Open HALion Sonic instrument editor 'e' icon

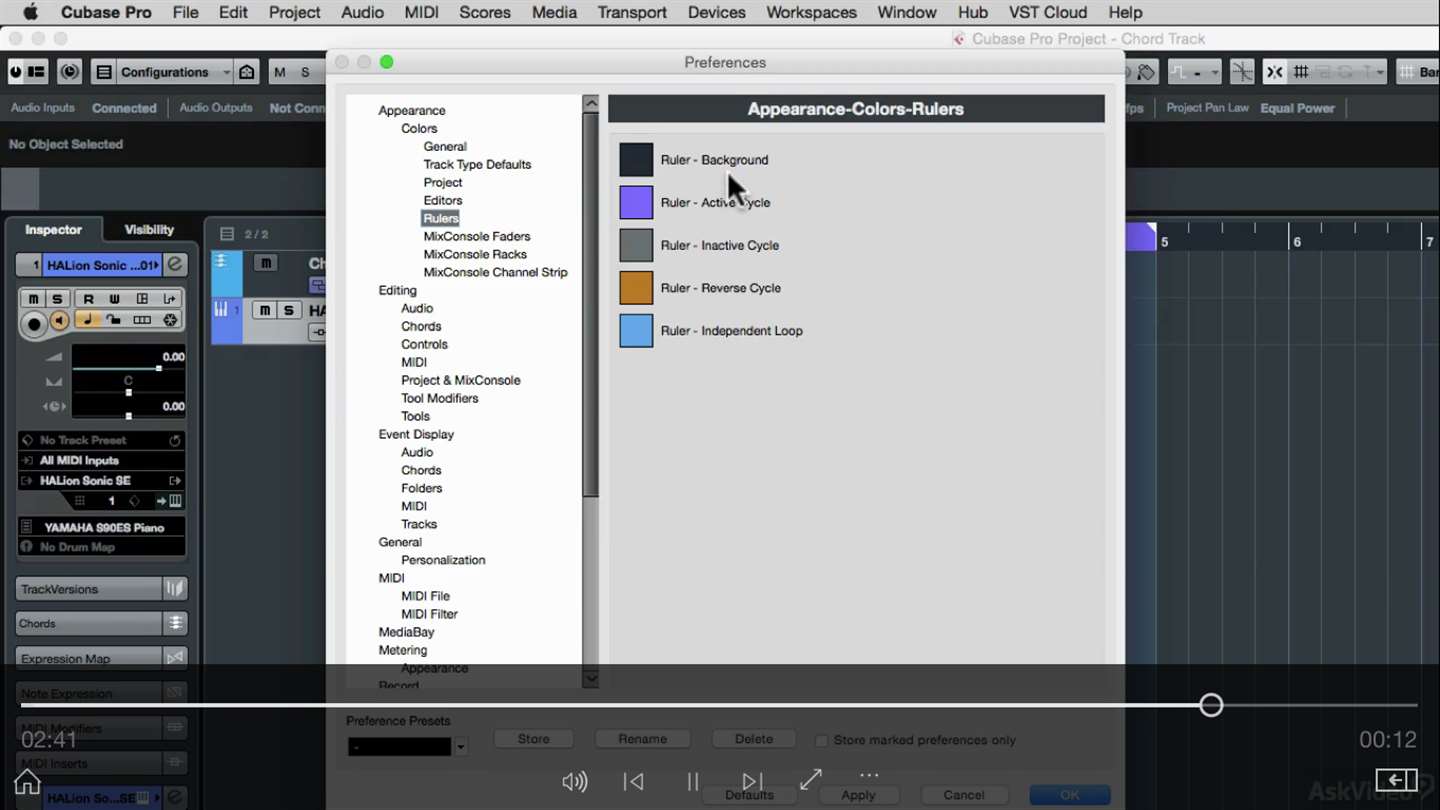click(175, 265)
